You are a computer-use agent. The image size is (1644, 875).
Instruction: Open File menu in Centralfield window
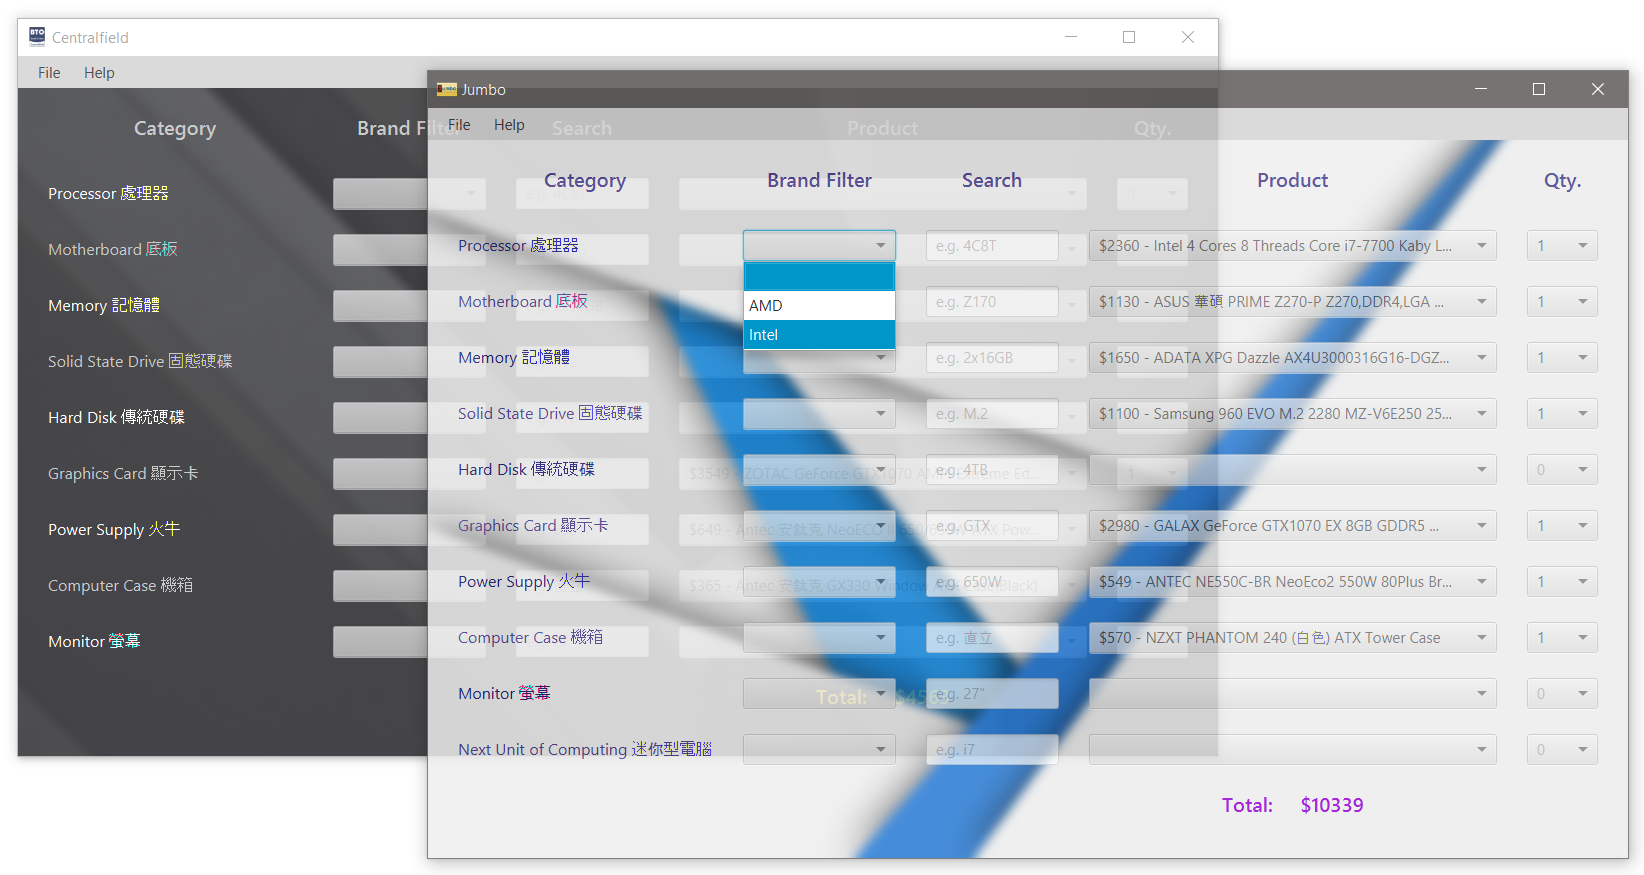[49, 73]
